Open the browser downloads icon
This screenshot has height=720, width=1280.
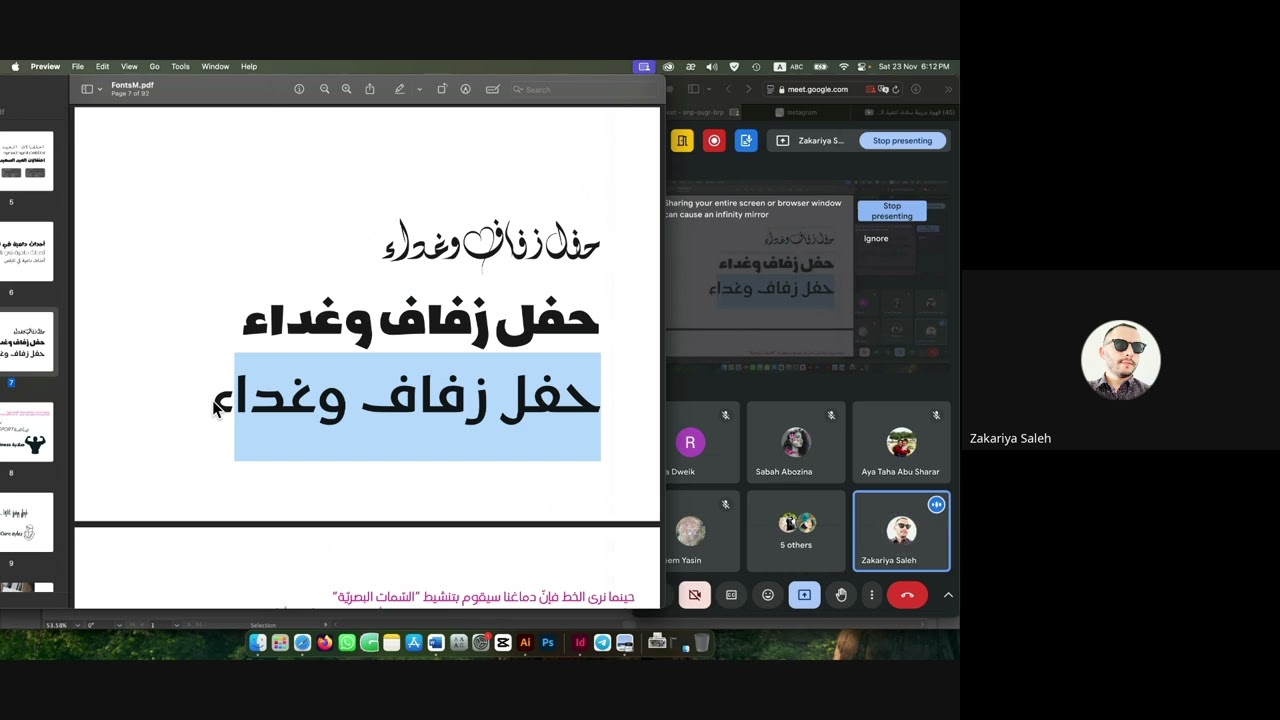click(916, 89)
